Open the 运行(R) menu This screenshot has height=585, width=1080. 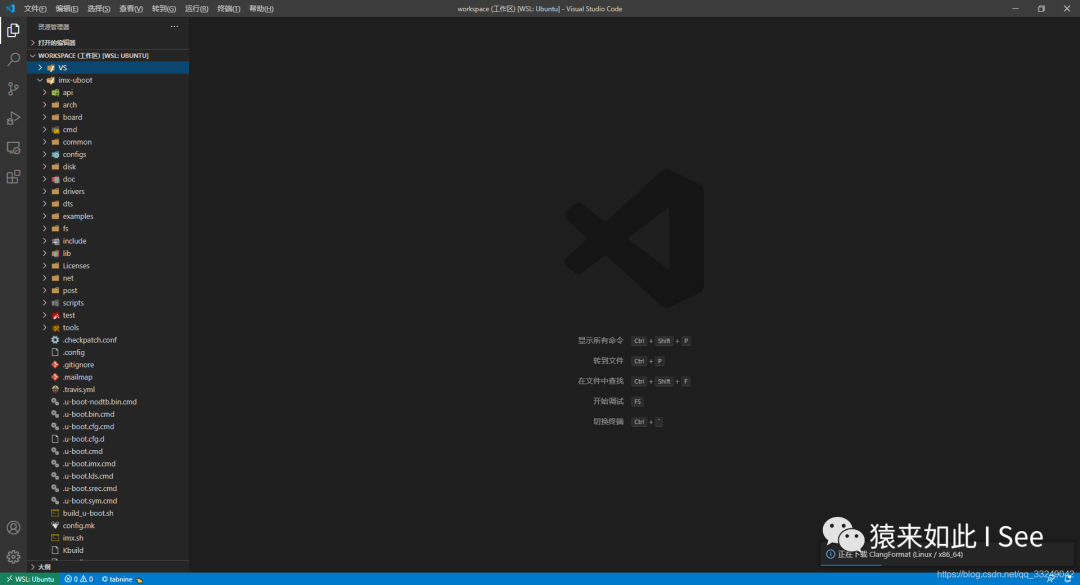pos(196,9)
